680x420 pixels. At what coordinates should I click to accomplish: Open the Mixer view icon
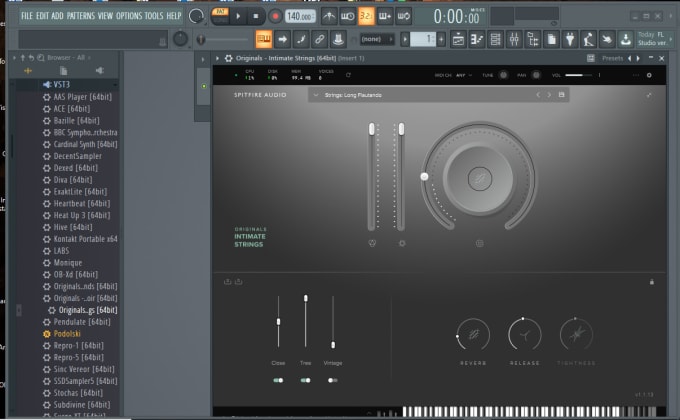(x=514, y=39)
